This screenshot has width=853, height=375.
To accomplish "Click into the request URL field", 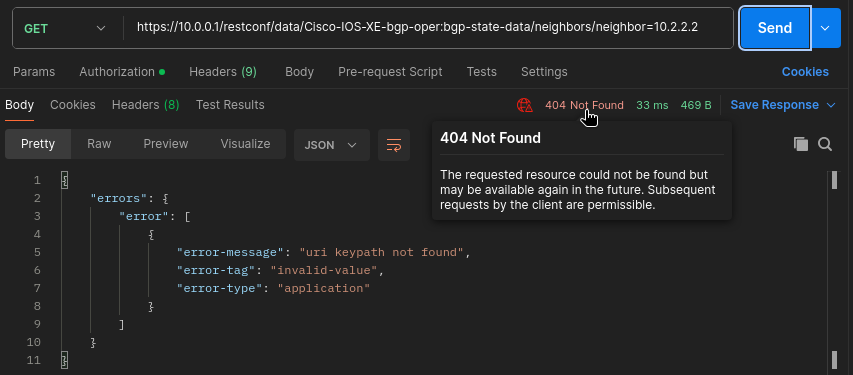I will (x=428, y=28).
